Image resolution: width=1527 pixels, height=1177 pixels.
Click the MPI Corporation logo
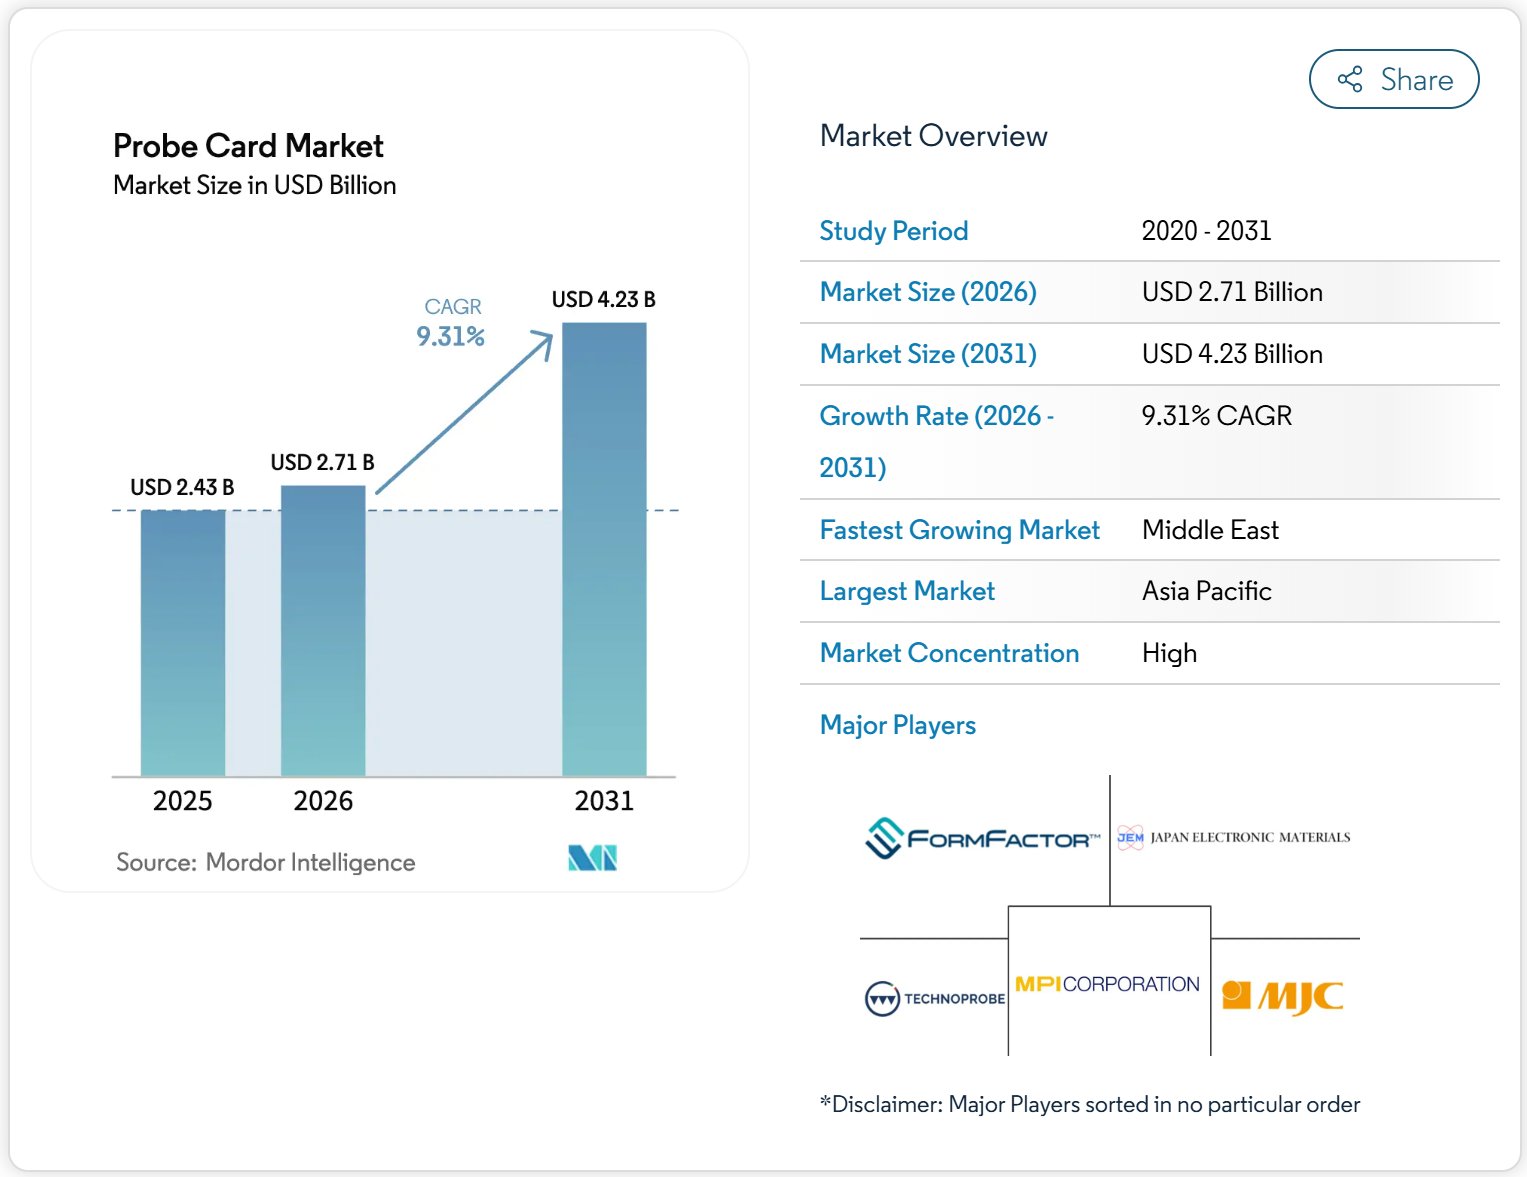[x=1107, y=984]
